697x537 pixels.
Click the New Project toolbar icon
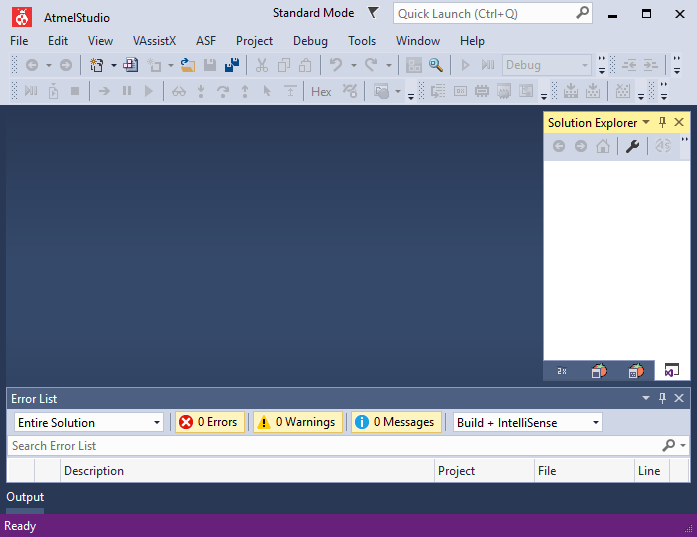pyautogui.click(x=96, y=65)
